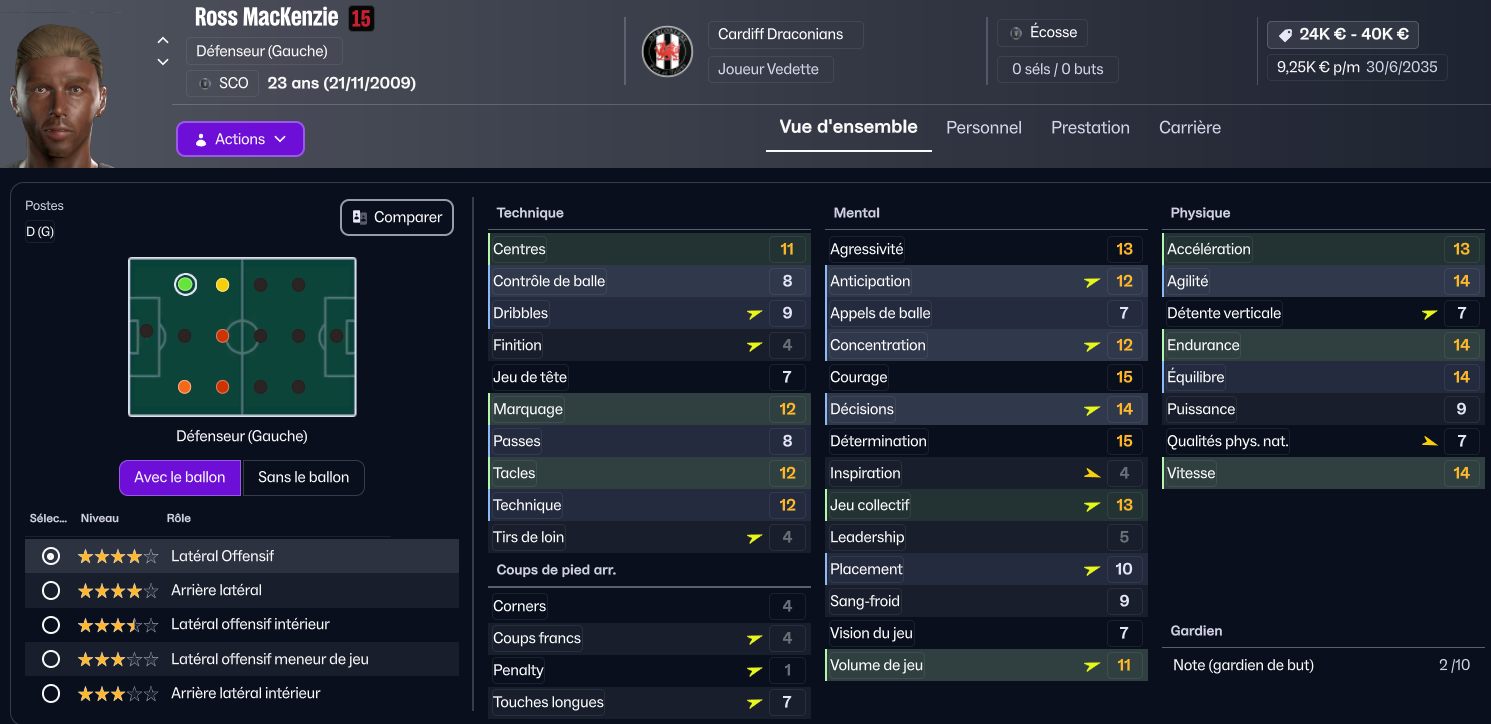Go to next player with down chevron
The height and width of the screenshot is (724, 1491).
tap(163, 62)
